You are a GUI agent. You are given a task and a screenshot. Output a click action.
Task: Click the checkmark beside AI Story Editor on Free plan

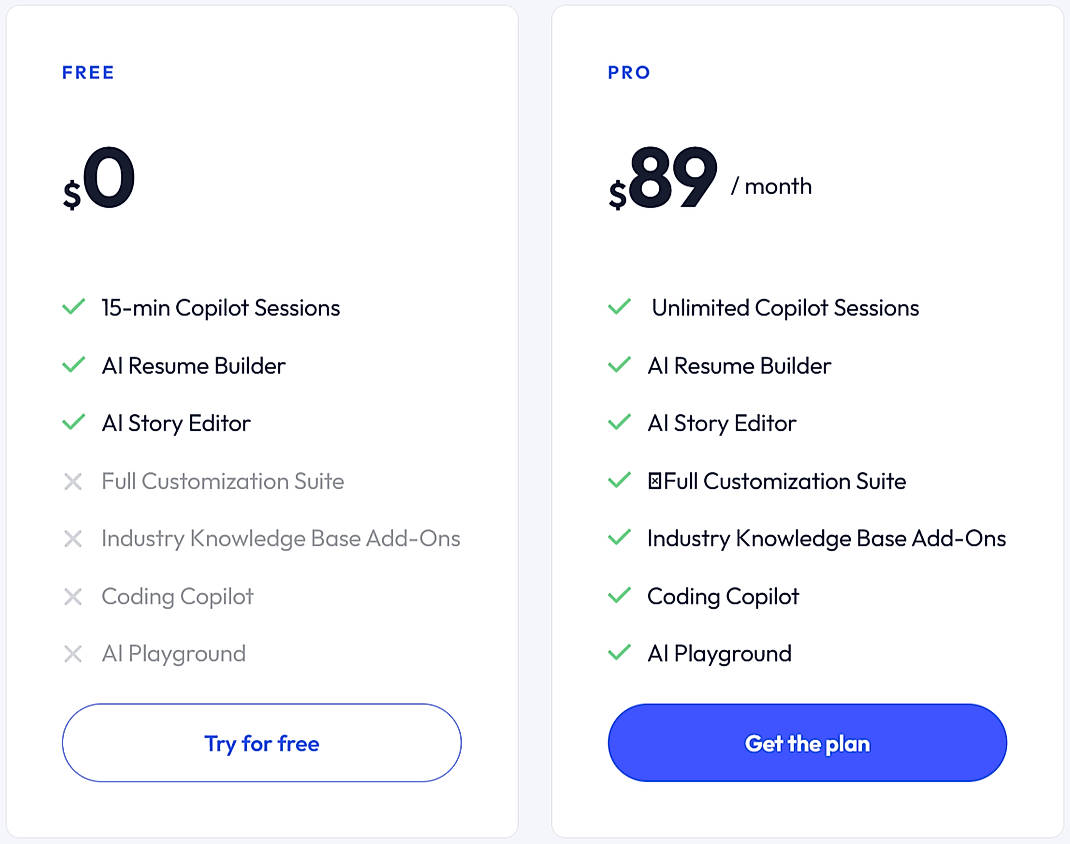73,423
